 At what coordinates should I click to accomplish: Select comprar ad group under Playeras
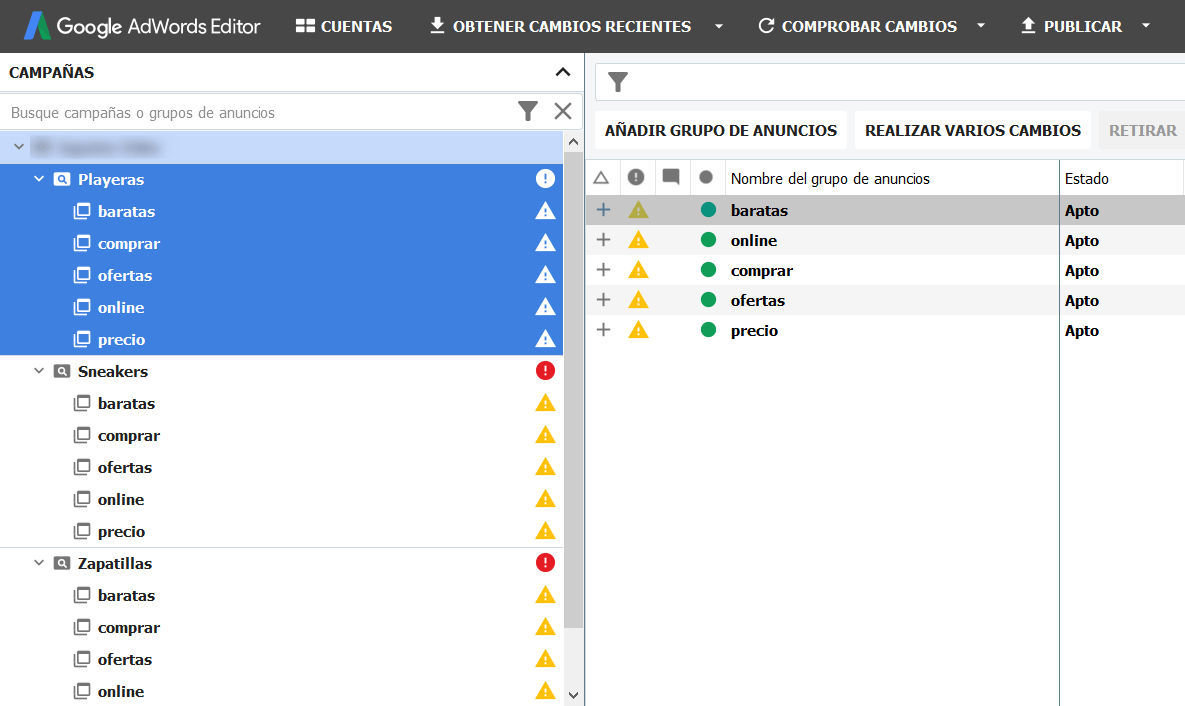coord(128,244)
